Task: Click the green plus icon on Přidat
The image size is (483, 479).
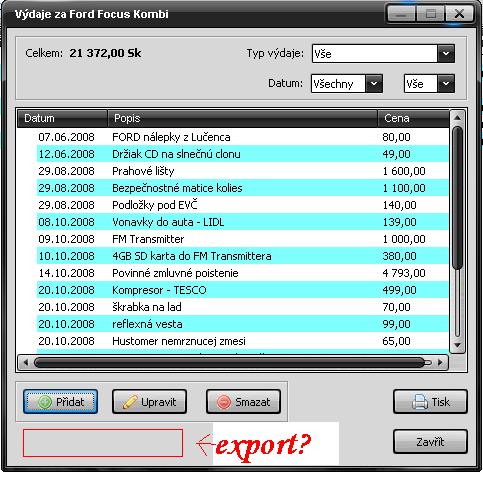Action: tap(45, 402)
